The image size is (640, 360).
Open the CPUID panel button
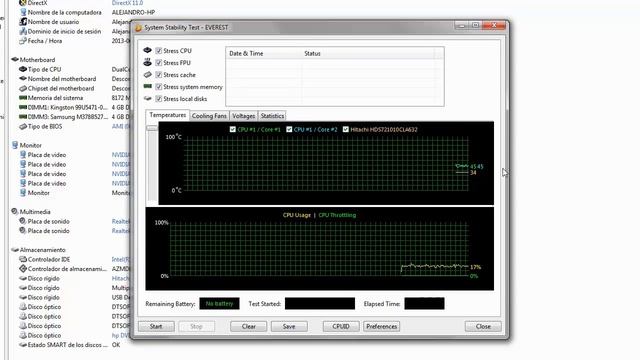341,327
